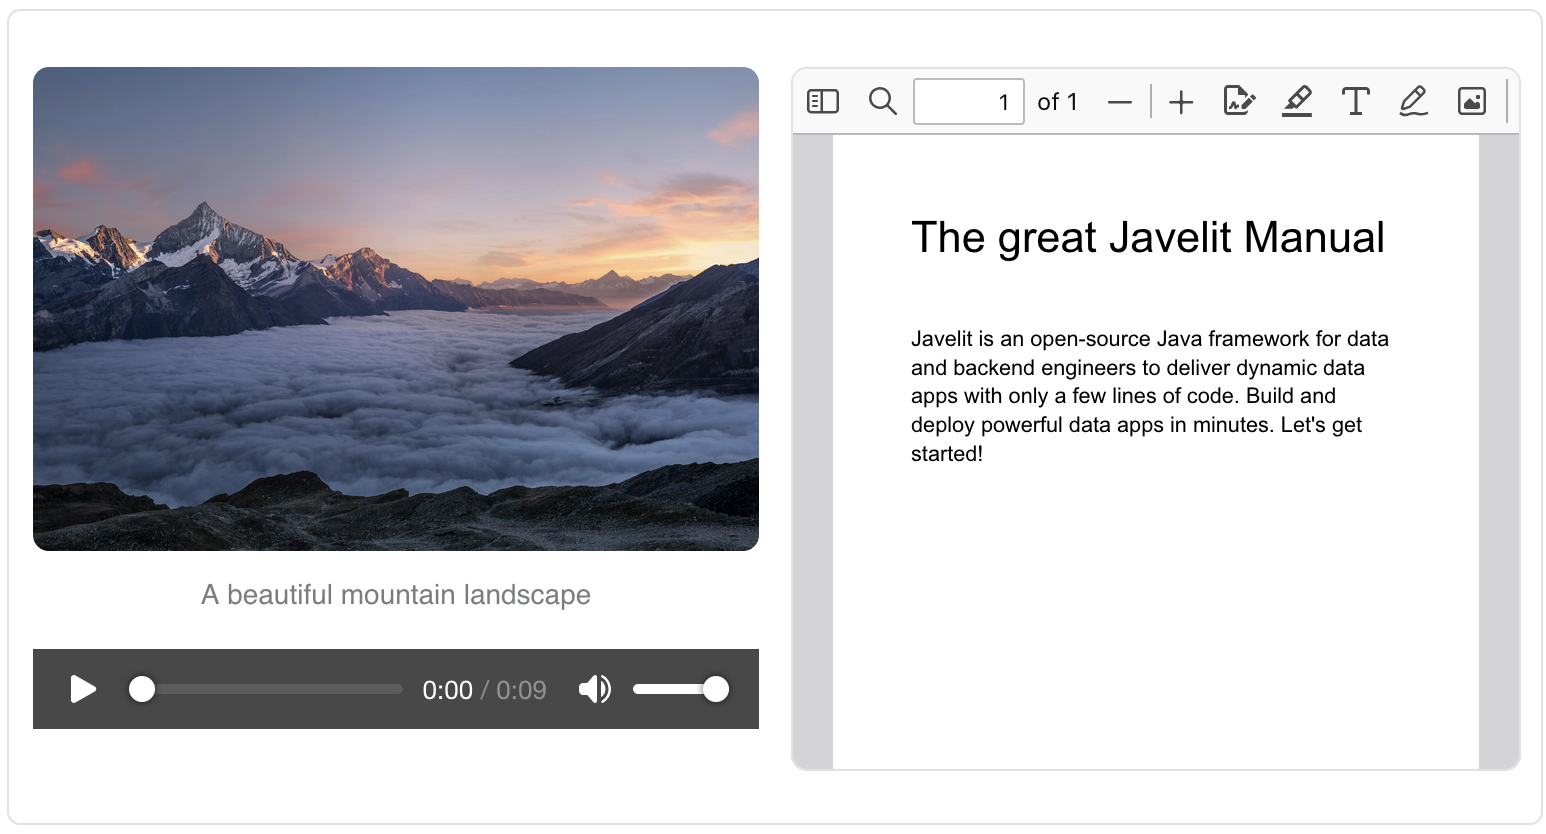The image size is (1546, 834).
Task: Play the audio clip
Action: coord(83,689)
